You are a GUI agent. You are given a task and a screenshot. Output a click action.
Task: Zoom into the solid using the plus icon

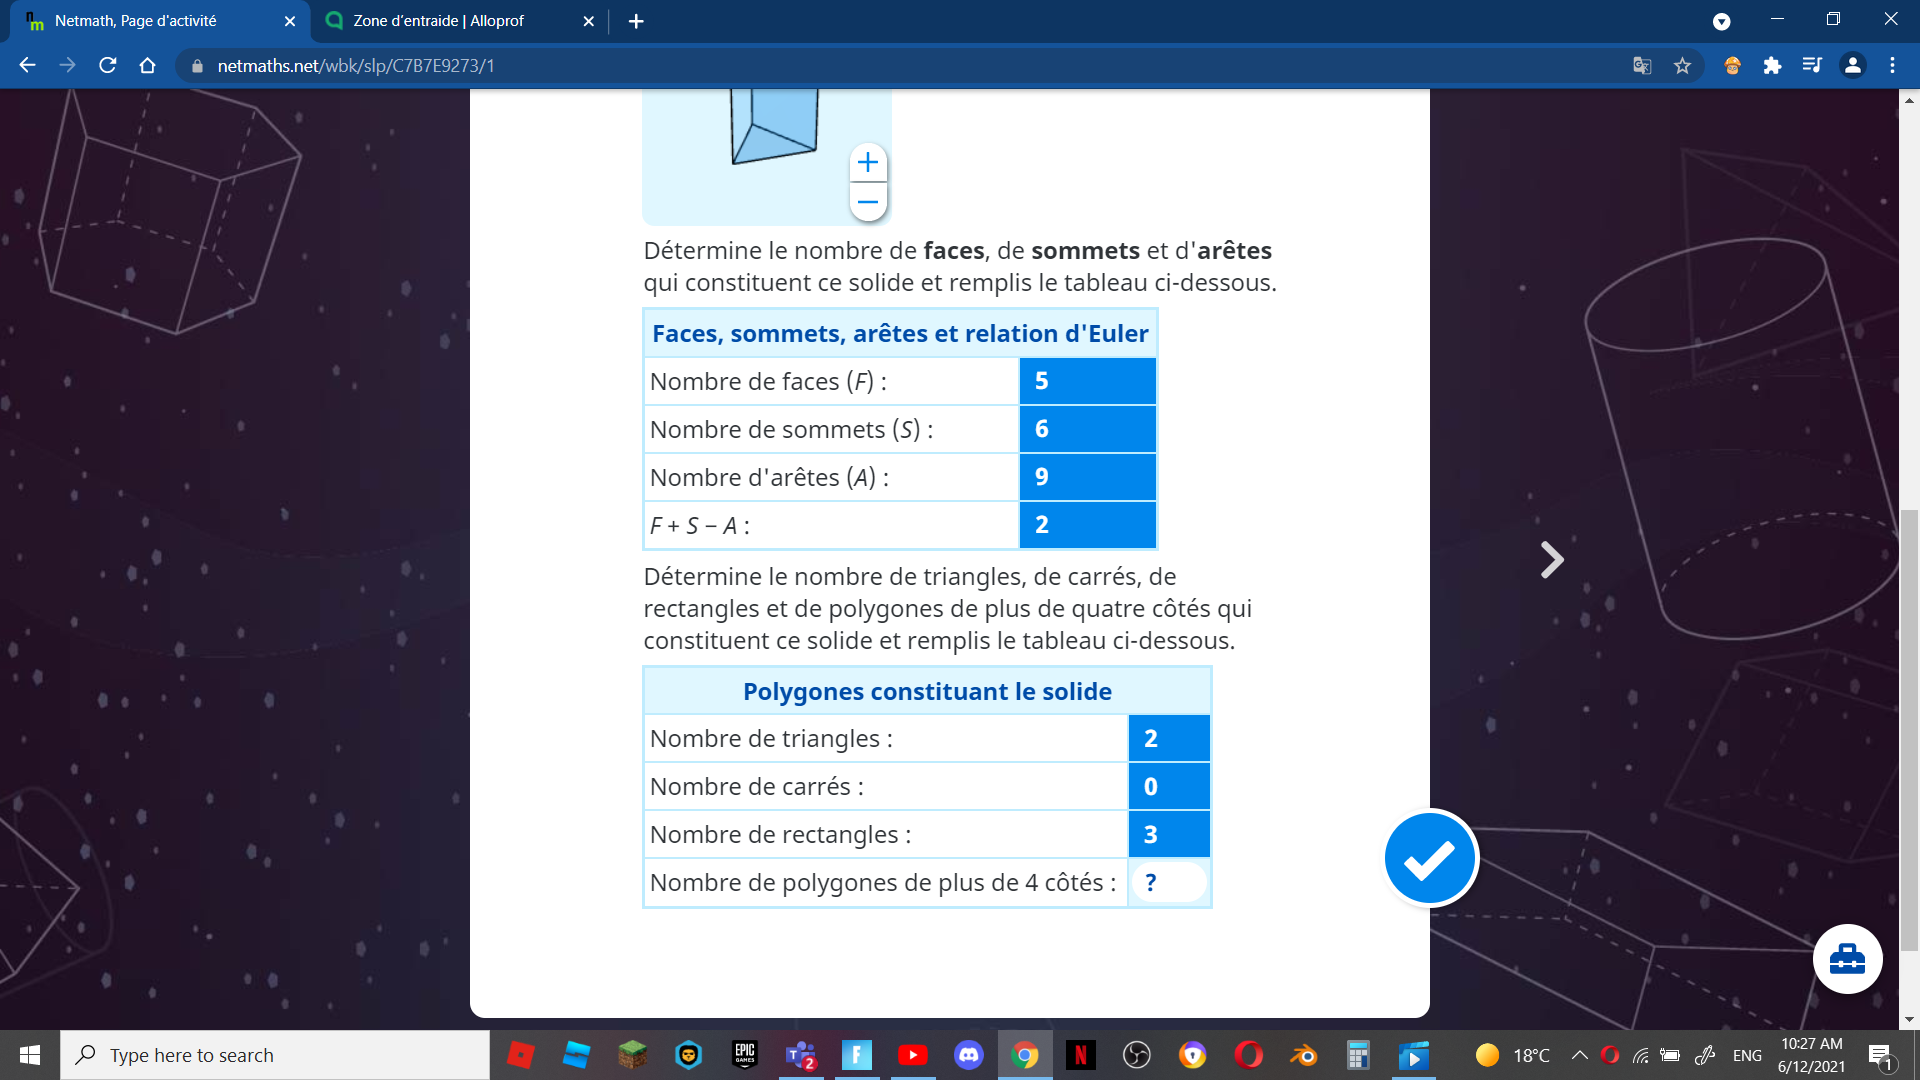867,162
